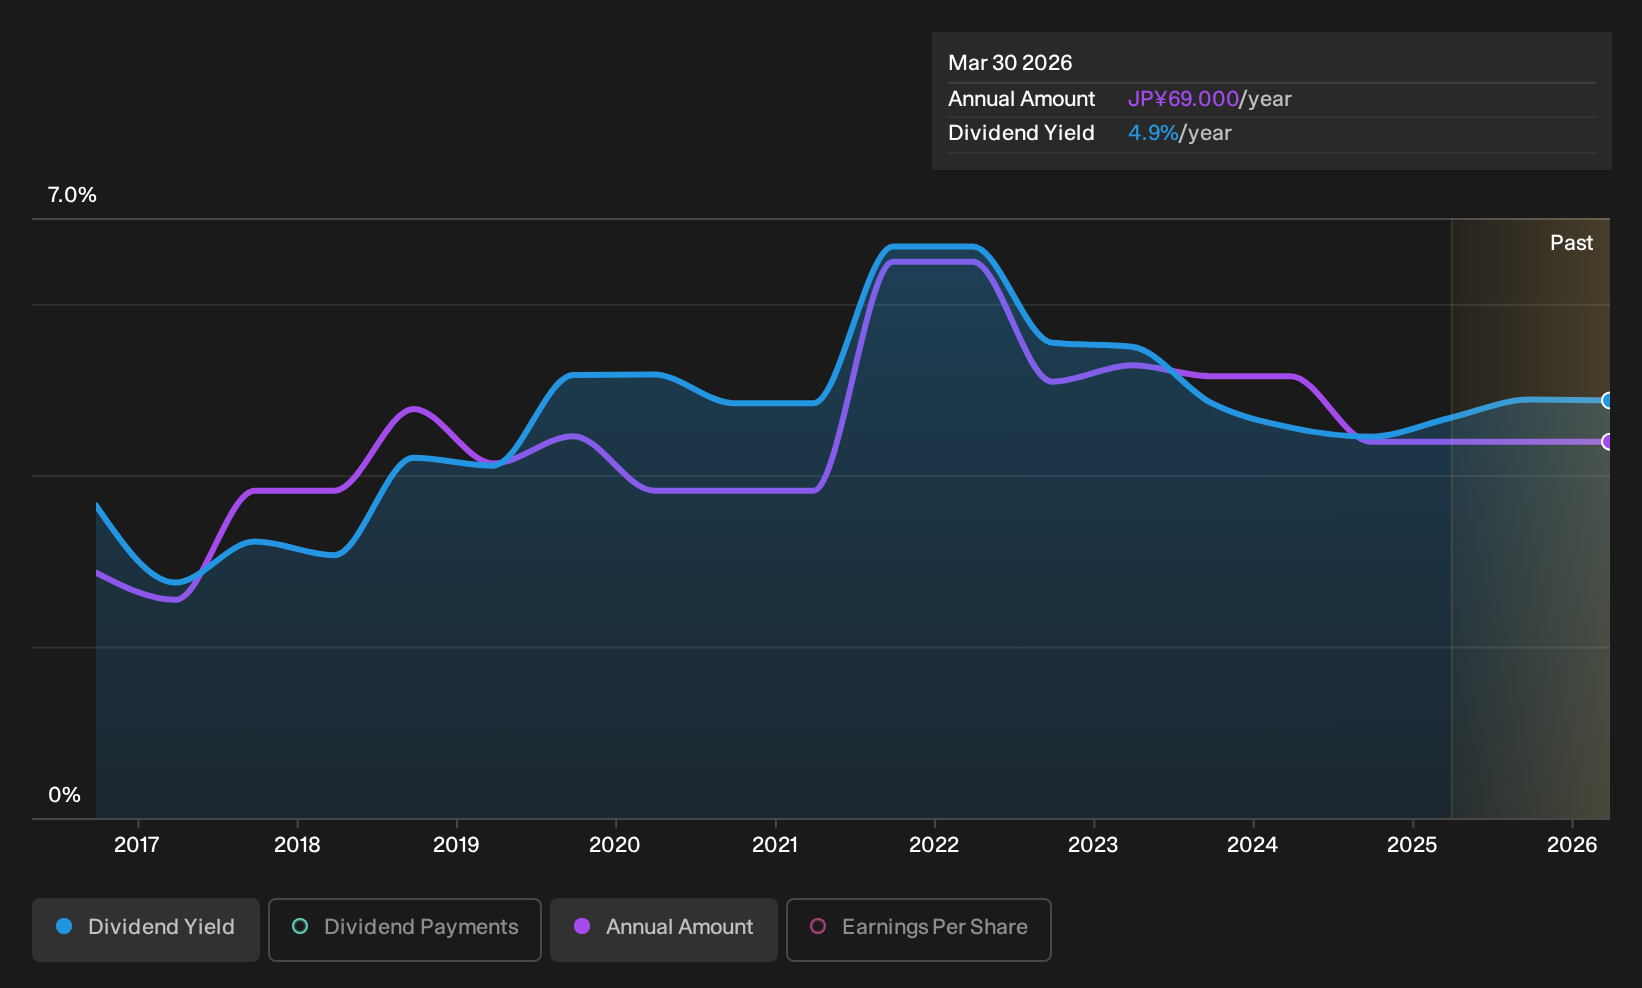Click the Past region label
The width and height of the screenshot is (1642, 988).
point(1571,243)
